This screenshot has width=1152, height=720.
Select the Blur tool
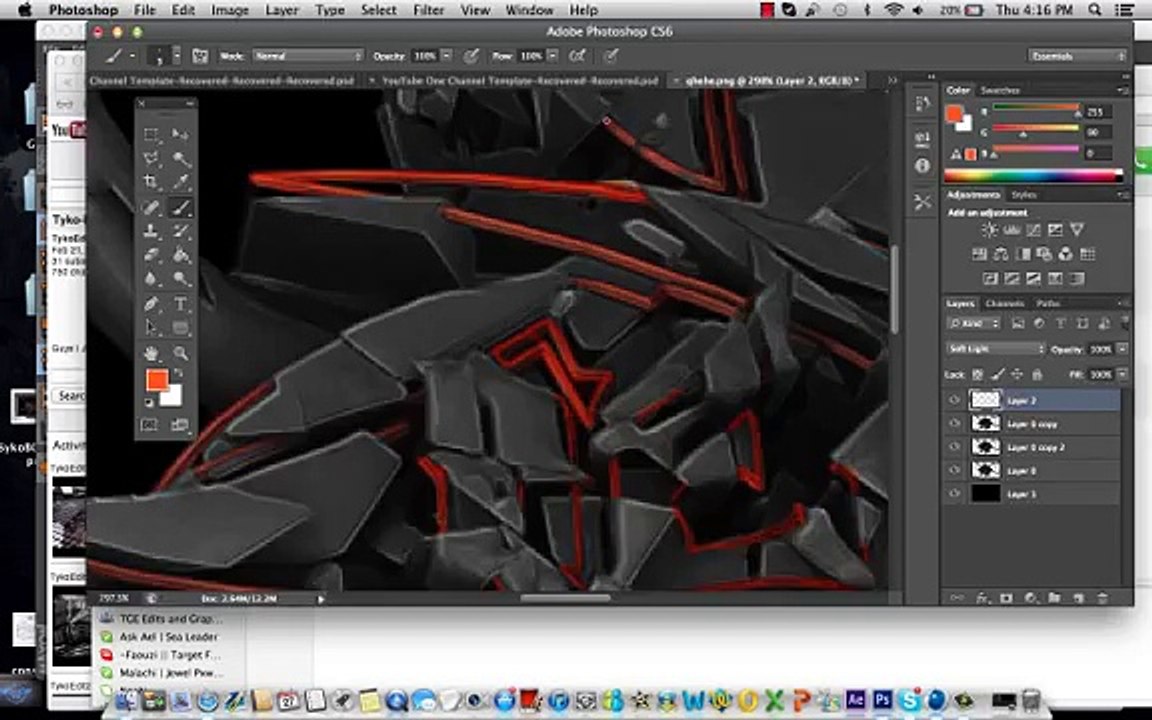pos(151,278)
